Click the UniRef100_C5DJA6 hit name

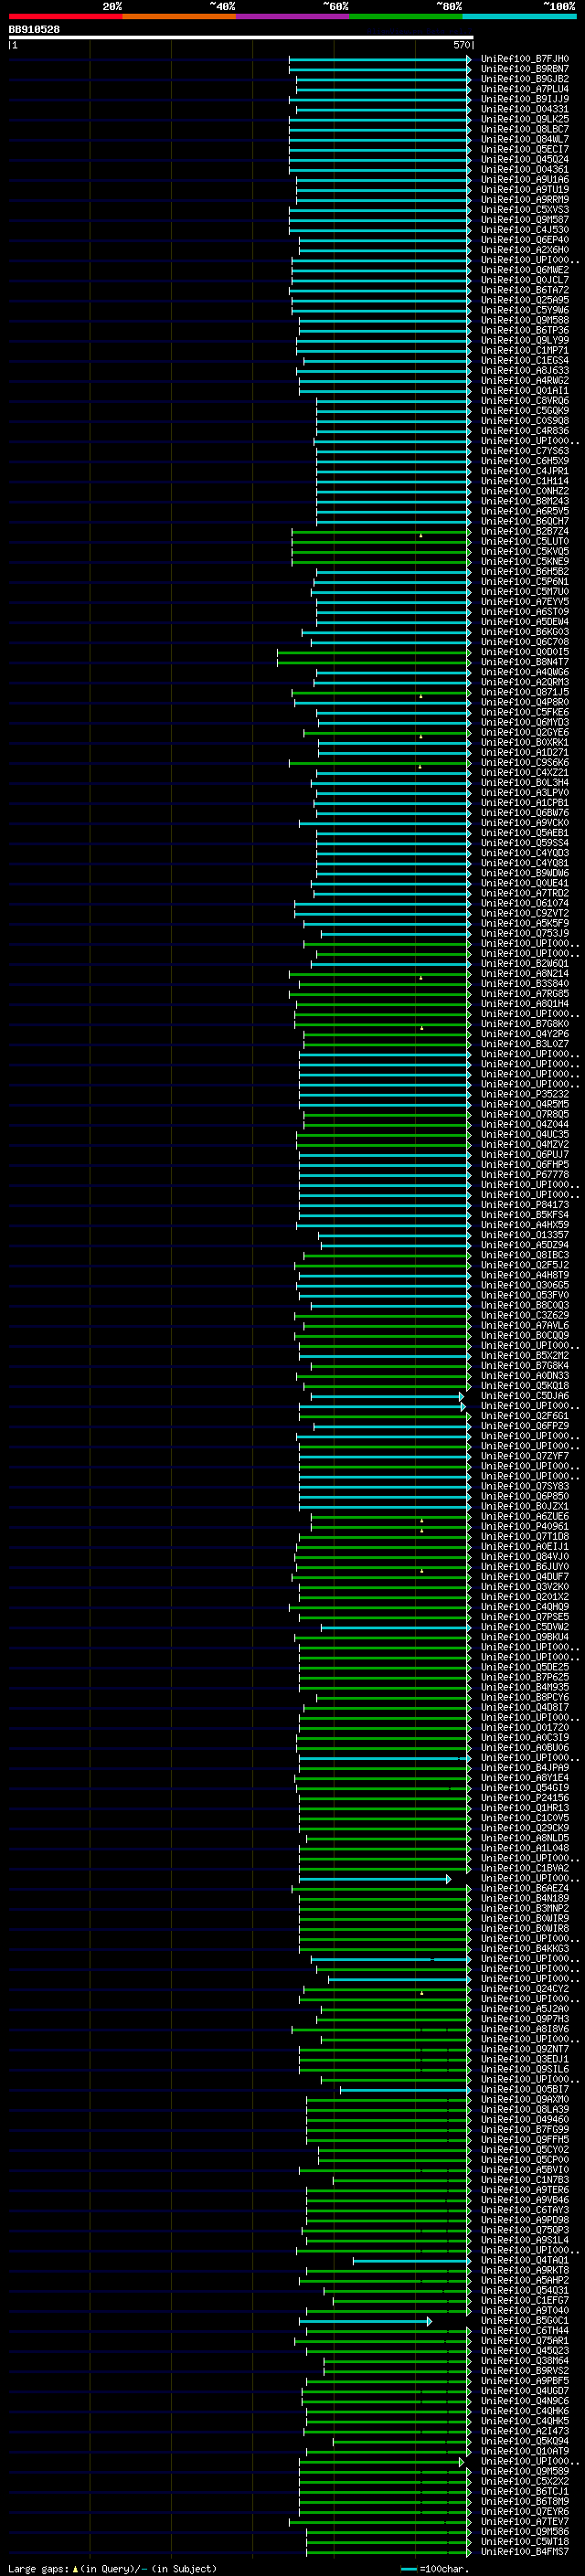[524, 1395]
